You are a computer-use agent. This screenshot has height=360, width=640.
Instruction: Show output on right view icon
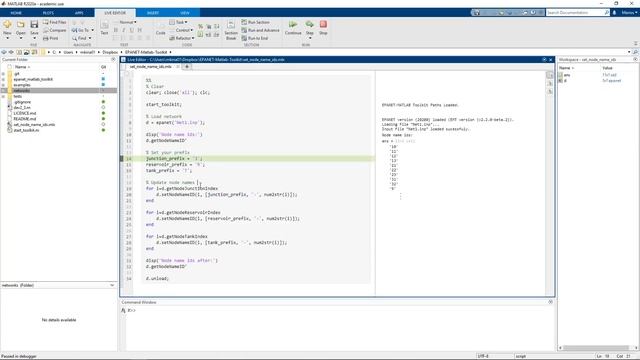pos(550,76)
